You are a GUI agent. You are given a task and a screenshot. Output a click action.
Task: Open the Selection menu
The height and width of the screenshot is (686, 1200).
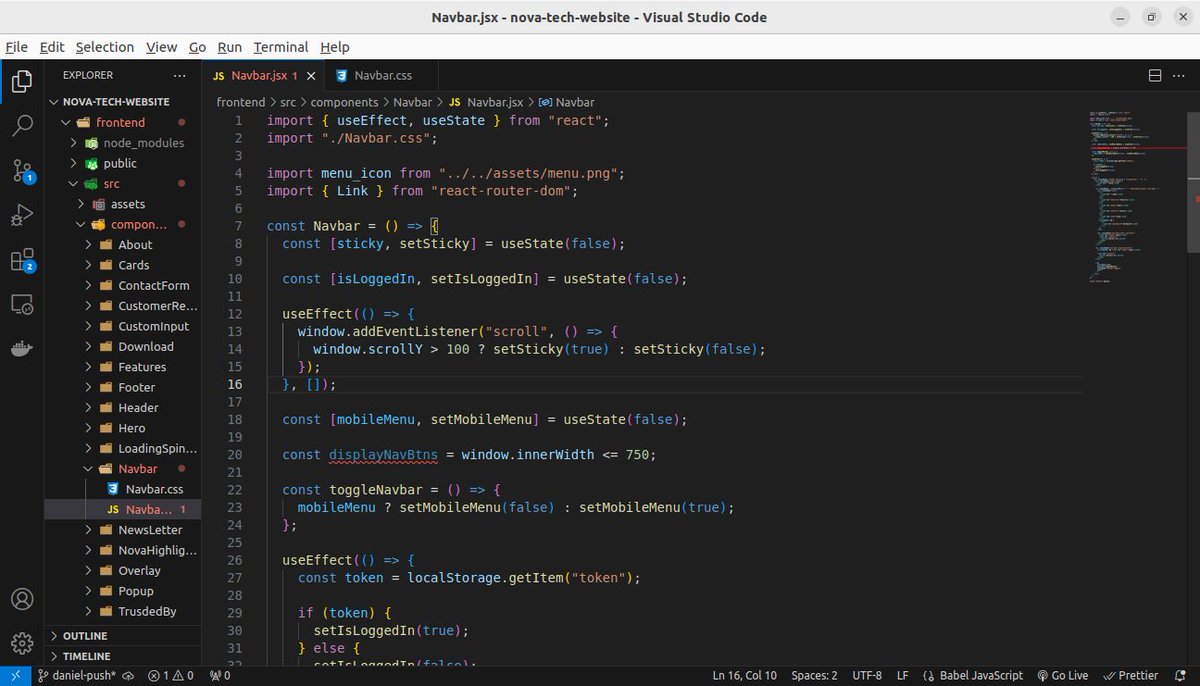pyautogui.click(x=105, y=47)
